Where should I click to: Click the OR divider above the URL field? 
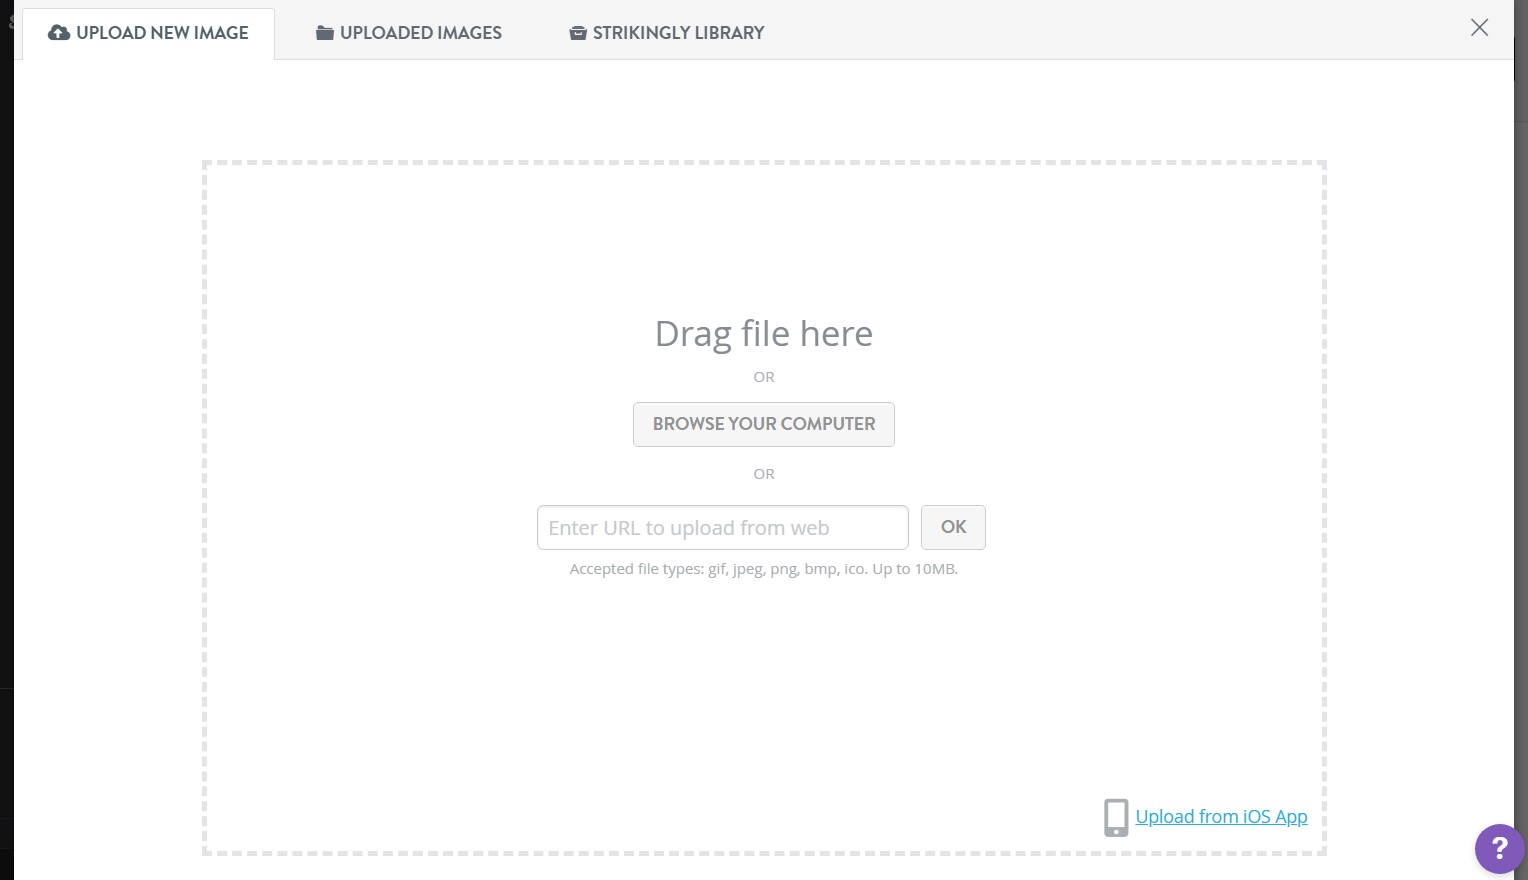tap(763, 473)
